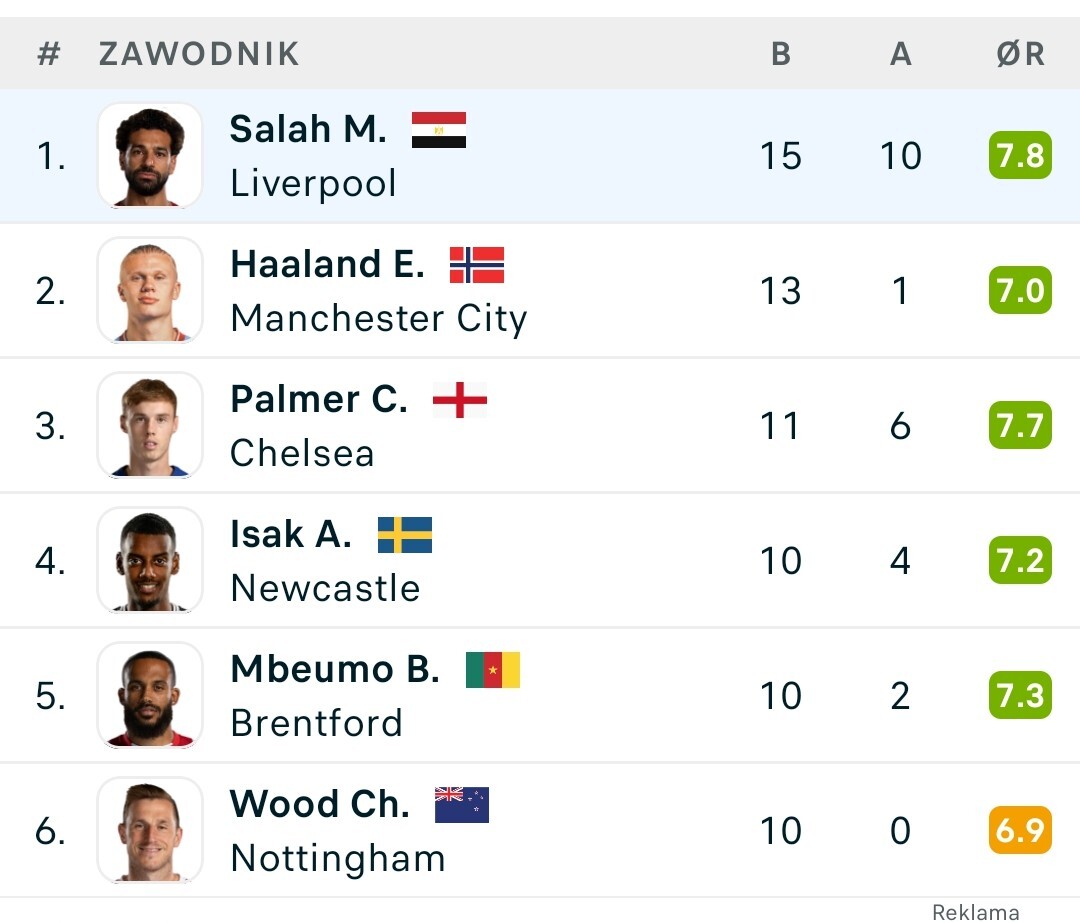This screenshot has height=923, width=1080.
Task: Go to Chelsea team page
Action: 302,453
